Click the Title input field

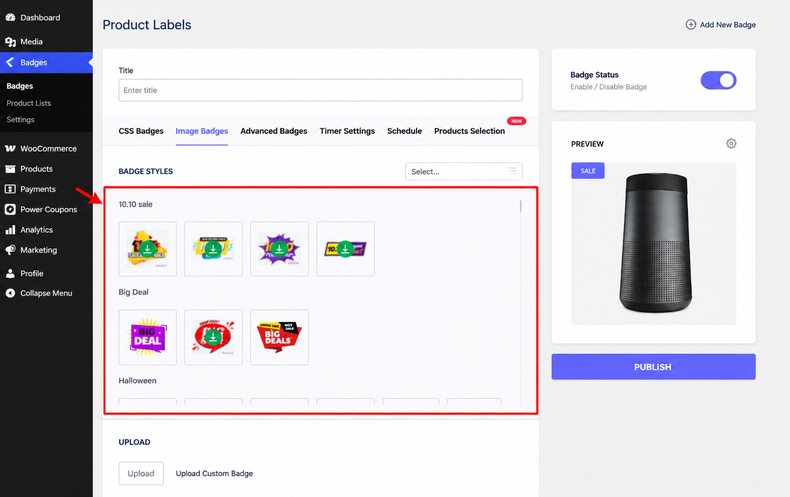pyautogui.click(x=320, y=90)
